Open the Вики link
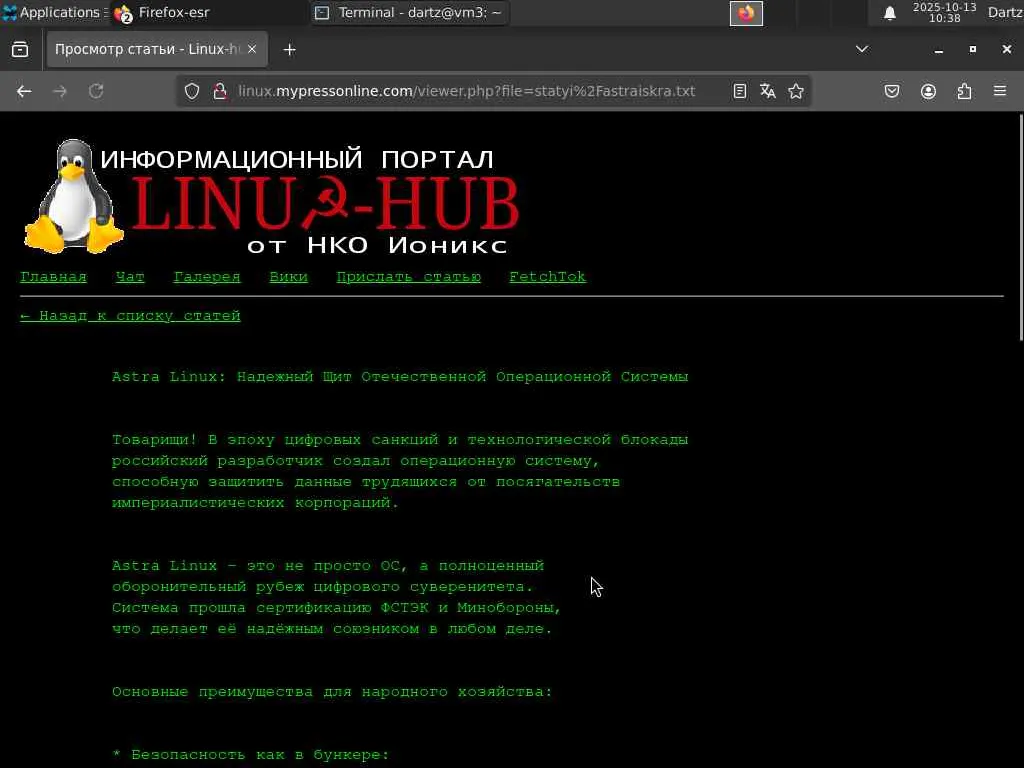Screen dimensions: 1024x768 tap(289, 277)
